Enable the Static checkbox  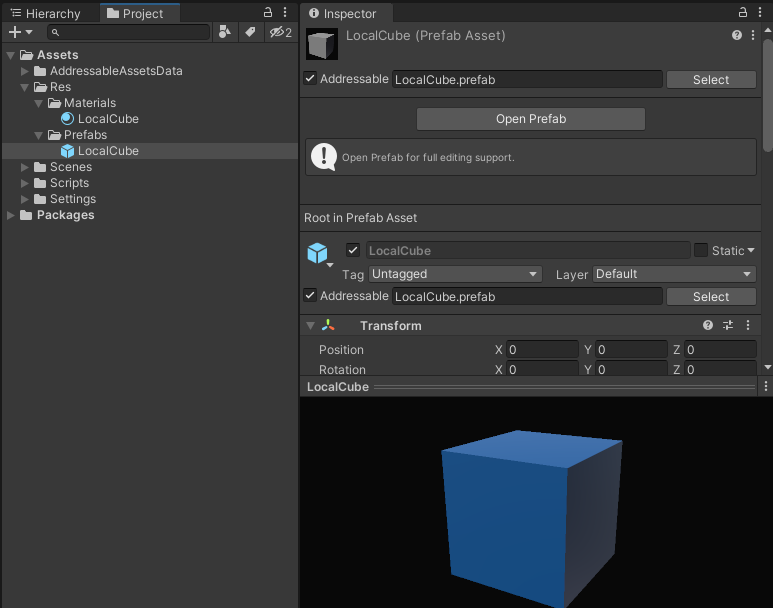click(x=701, y=250)
